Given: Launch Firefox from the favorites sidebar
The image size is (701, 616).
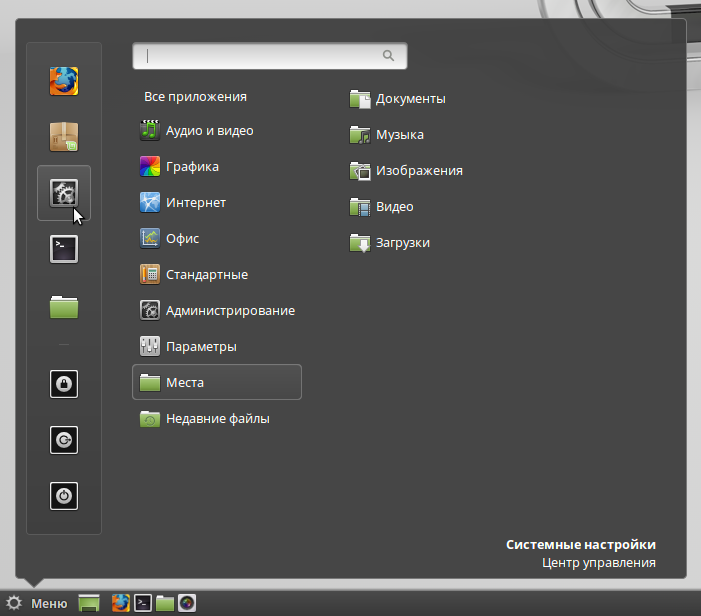Looking at the screenshot, I should click(64, 81).
